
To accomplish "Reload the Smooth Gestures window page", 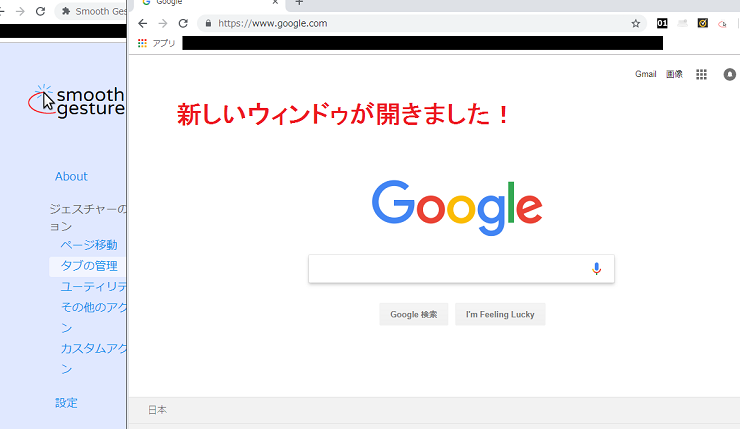I will coord(41,11).
